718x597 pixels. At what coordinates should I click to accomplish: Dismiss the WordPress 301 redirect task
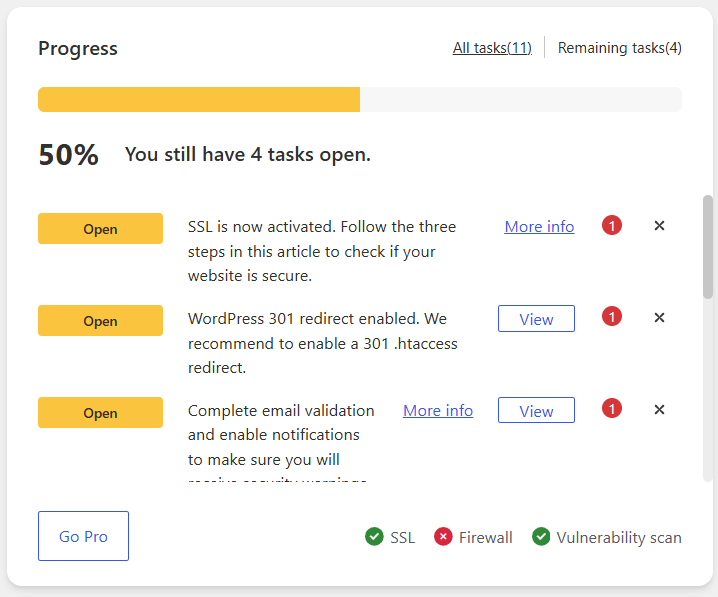point(659,318)
